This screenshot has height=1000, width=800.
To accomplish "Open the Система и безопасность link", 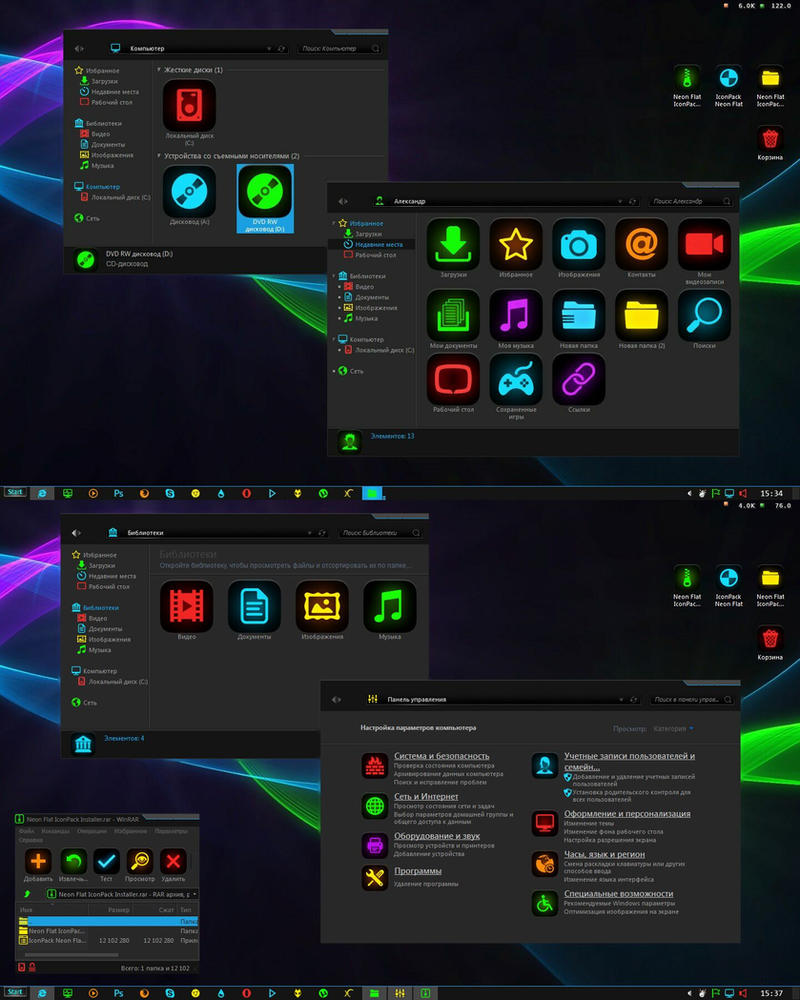I will click(441, 756).
